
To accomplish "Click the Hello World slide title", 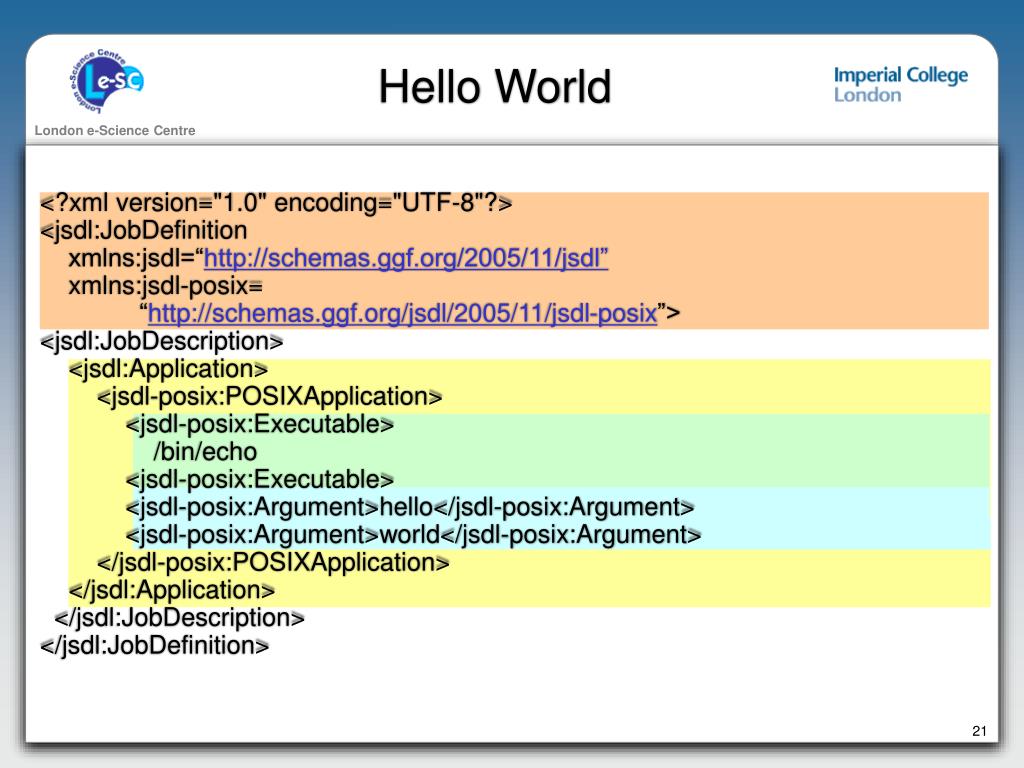I will point(495,86).
